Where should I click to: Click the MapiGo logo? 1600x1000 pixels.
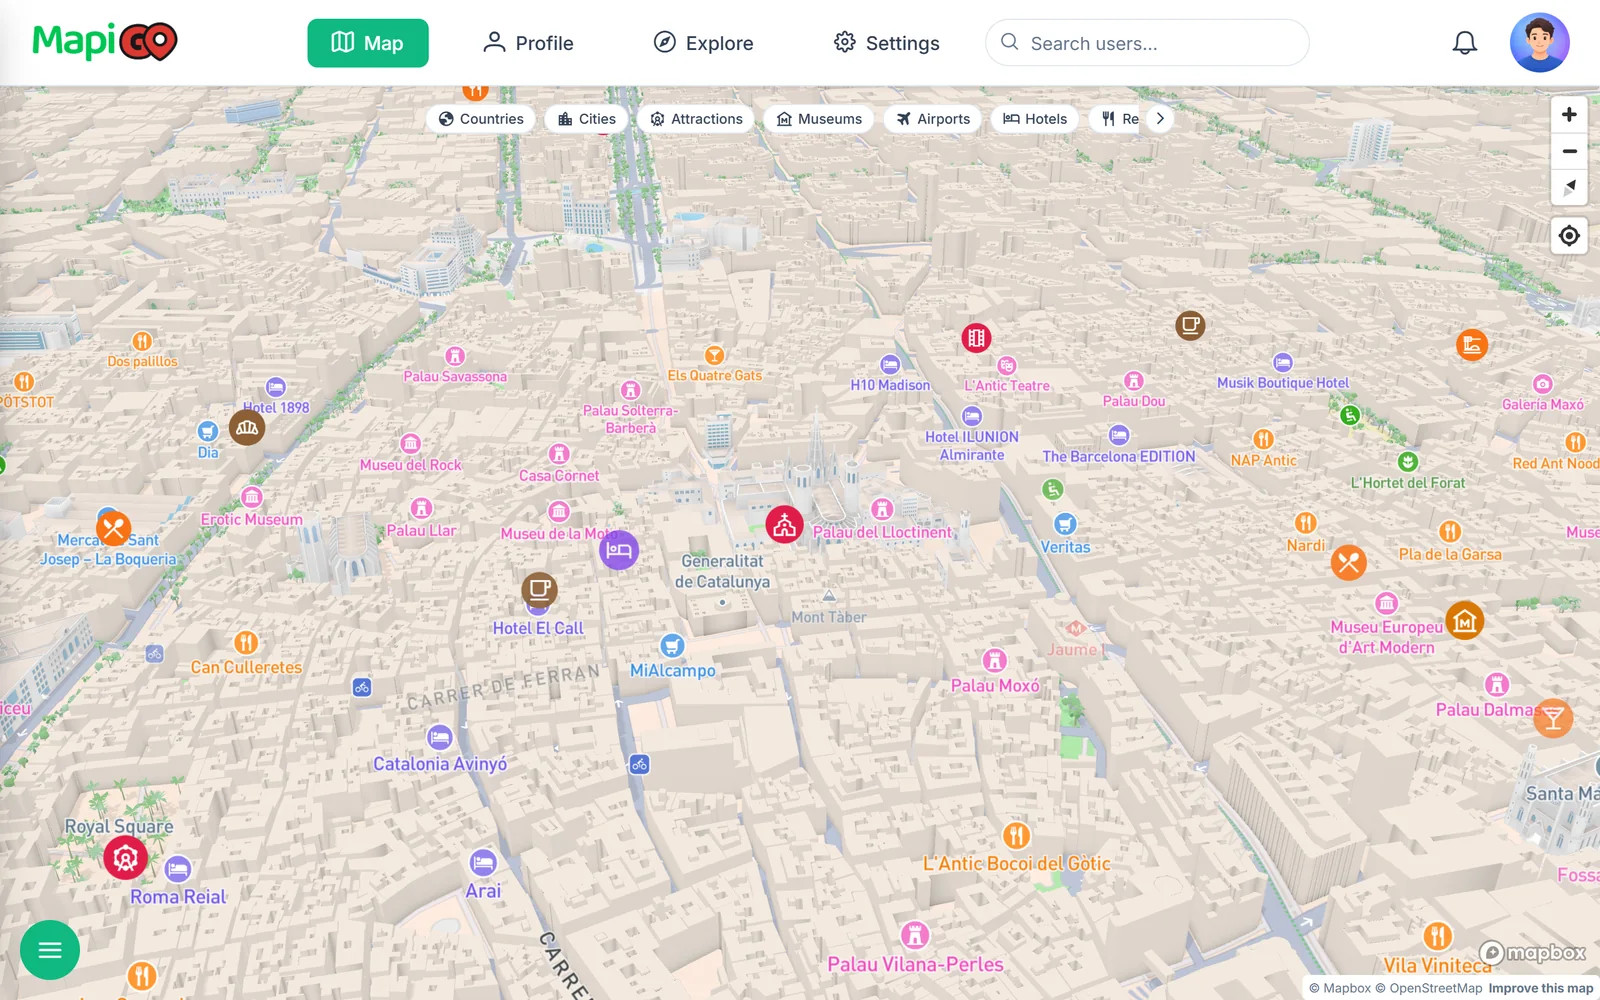tap(105, 42)
